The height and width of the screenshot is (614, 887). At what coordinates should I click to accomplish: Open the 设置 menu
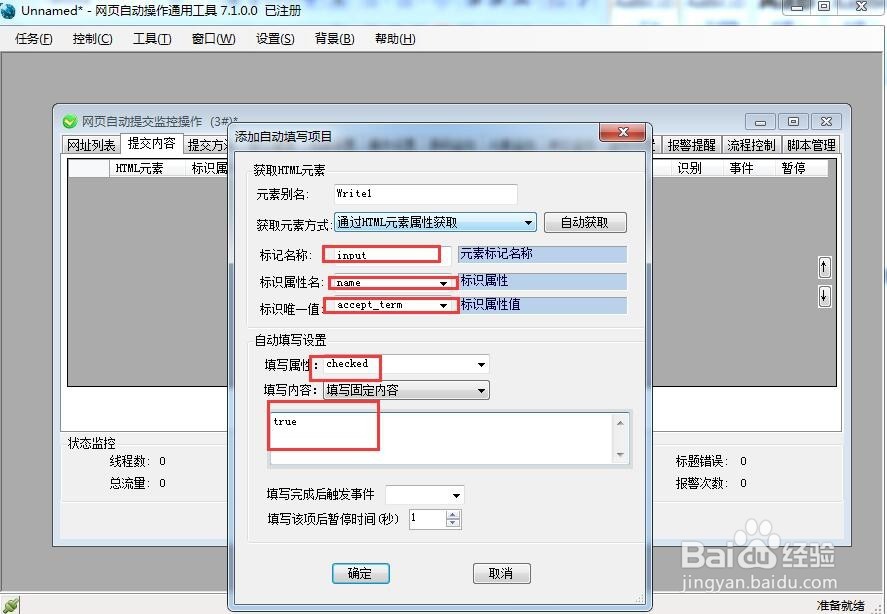273,39
